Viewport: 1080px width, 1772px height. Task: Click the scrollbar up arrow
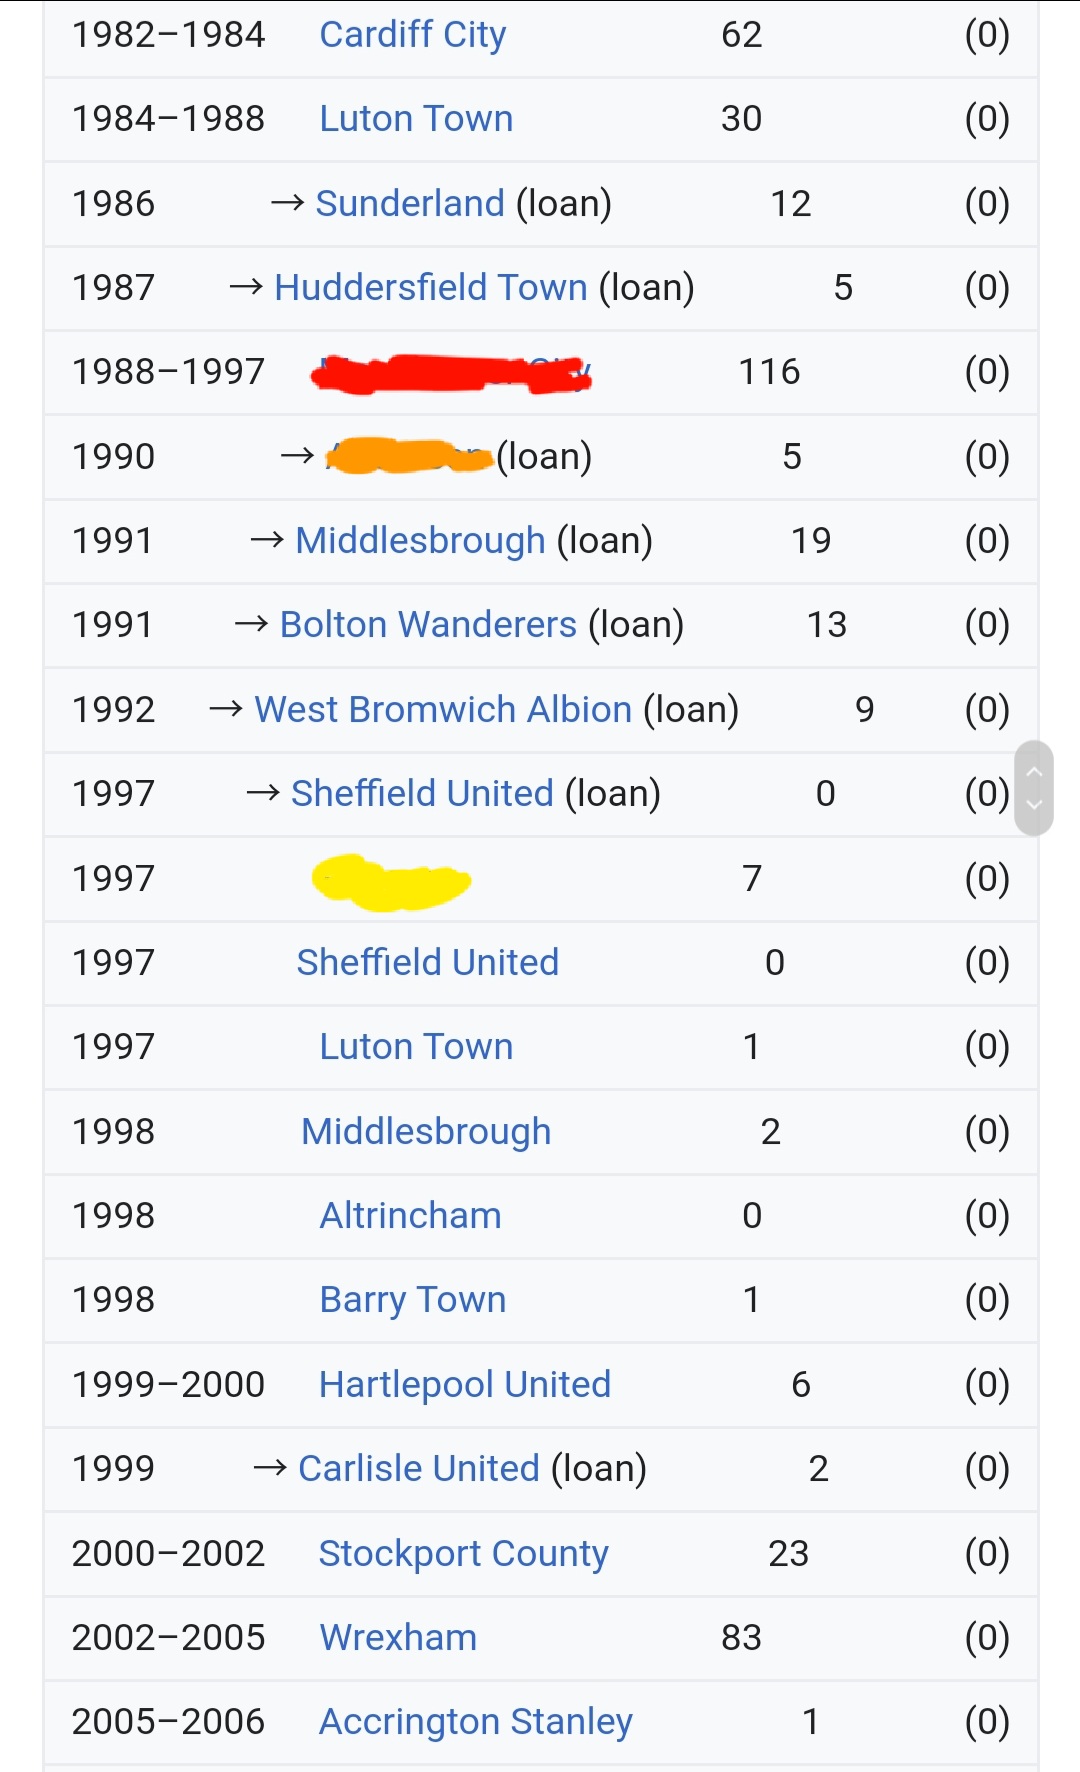(x=1034, y=772)
